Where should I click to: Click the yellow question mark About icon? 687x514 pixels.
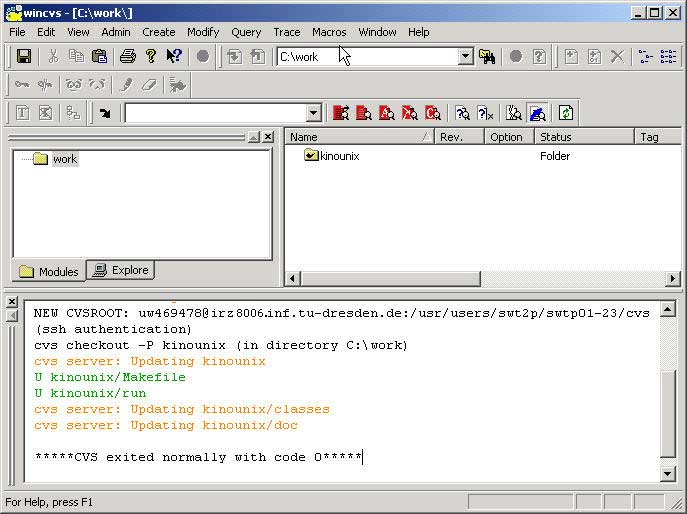(150, 57)
